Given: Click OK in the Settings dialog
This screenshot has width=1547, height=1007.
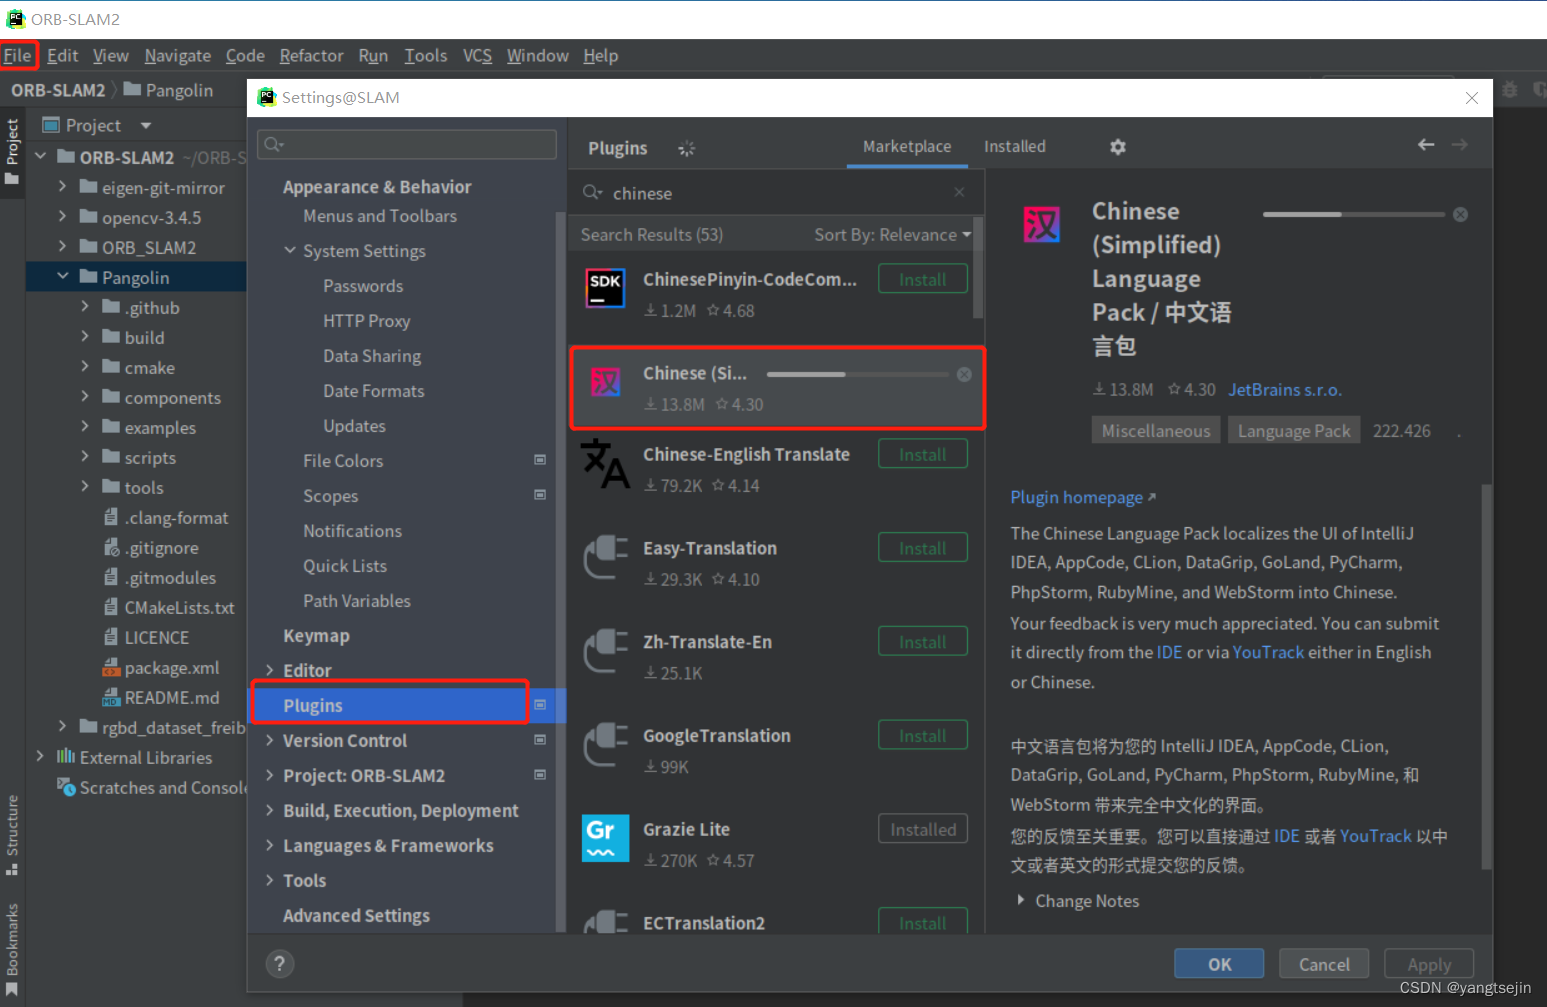Looking at the screenshot, I should click(x=1219, y=964).
